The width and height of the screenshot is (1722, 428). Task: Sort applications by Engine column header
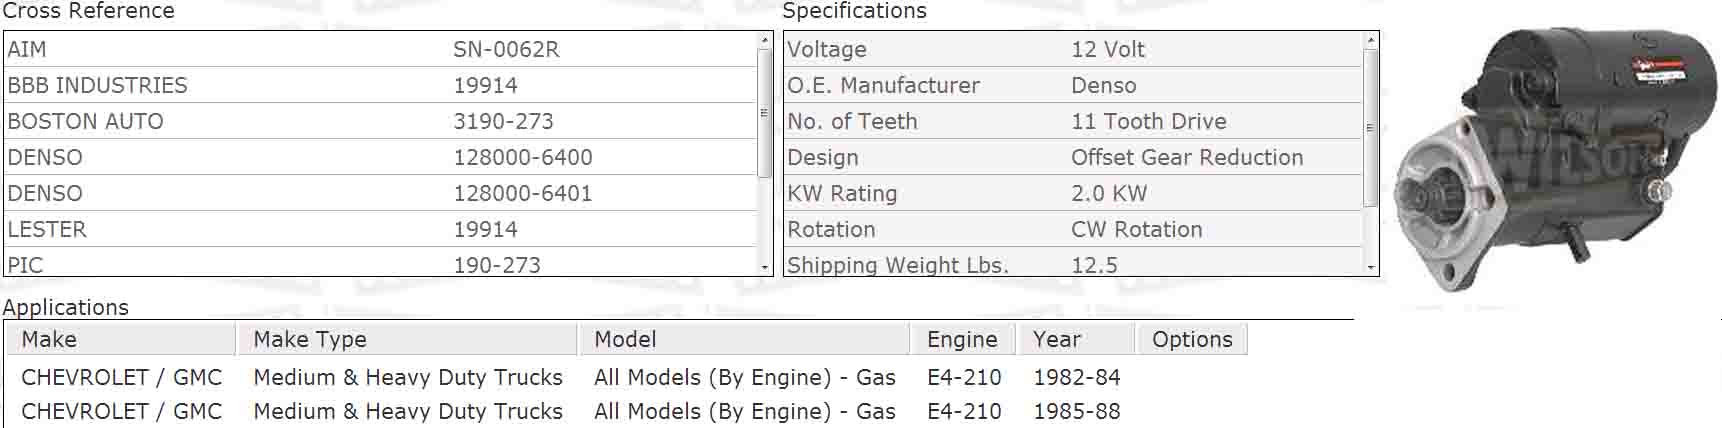963,339
